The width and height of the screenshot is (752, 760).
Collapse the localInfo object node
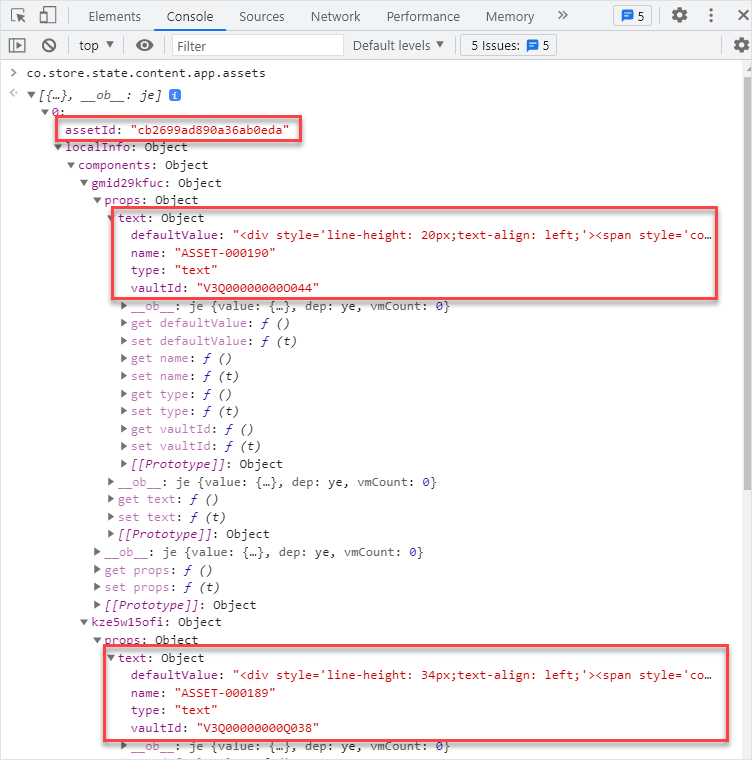coord(58,148)
